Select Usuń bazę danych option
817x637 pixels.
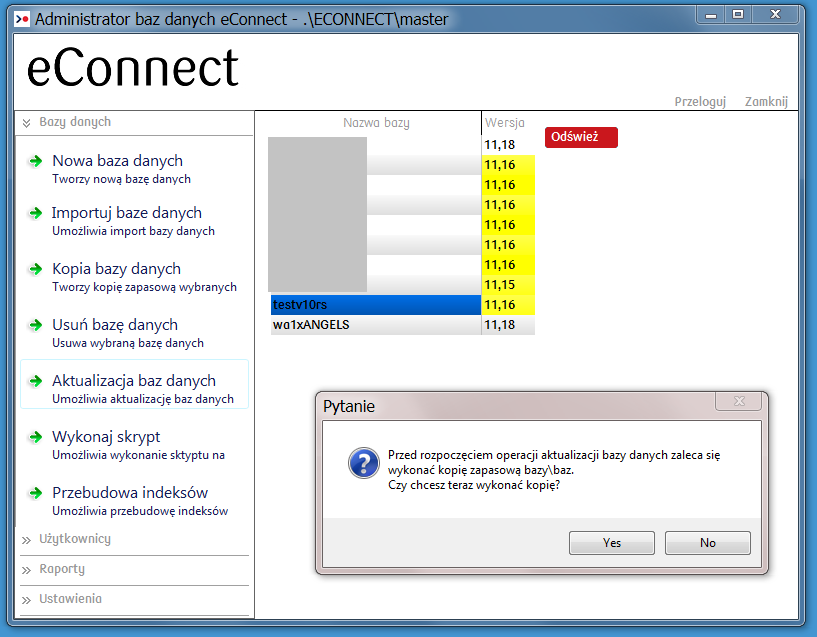point(115,324)
